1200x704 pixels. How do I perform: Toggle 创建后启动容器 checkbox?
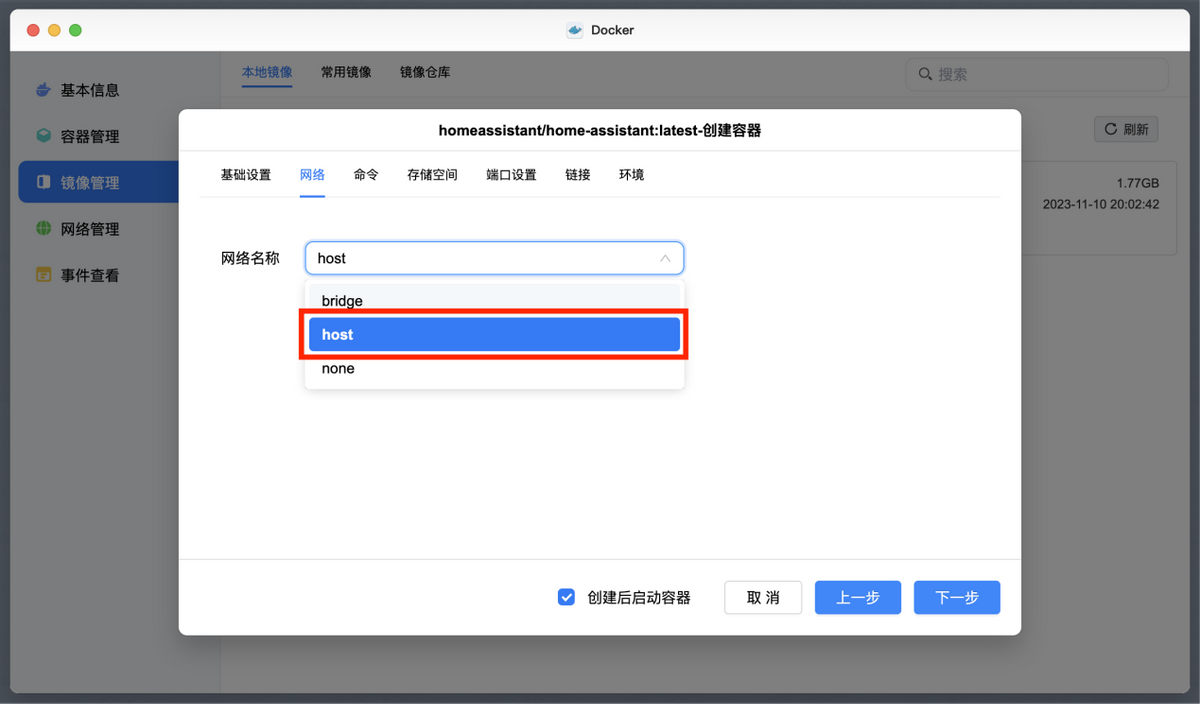(x=566, y=597)
